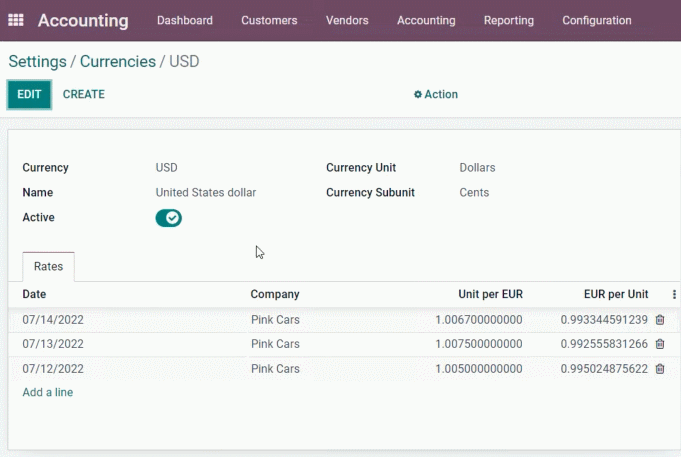This screenshot has height=457, width=681.
Task: Delete the 07/14/2022 rate row
Action: coord(660,320)
